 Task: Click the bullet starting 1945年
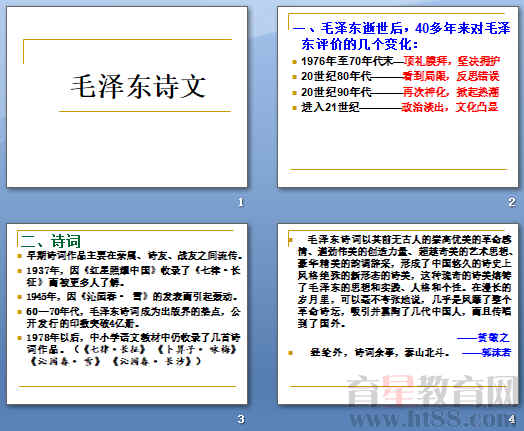(132, 296)
